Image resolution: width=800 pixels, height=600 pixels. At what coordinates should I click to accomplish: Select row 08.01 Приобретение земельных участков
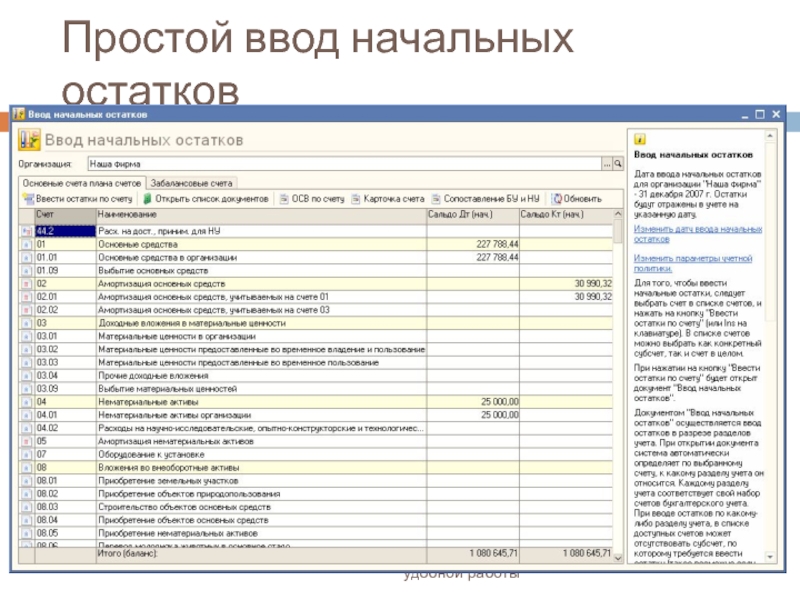(x=316, y=481)
